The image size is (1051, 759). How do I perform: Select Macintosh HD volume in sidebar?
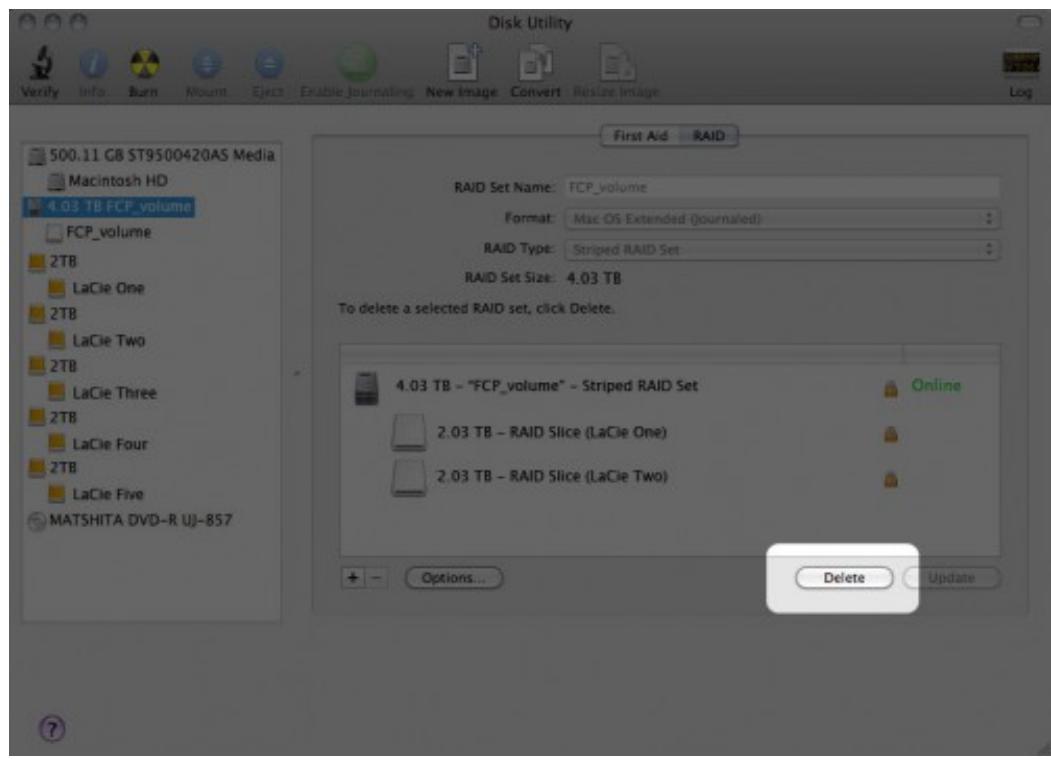pyautogui.click(x=108, y=181)
